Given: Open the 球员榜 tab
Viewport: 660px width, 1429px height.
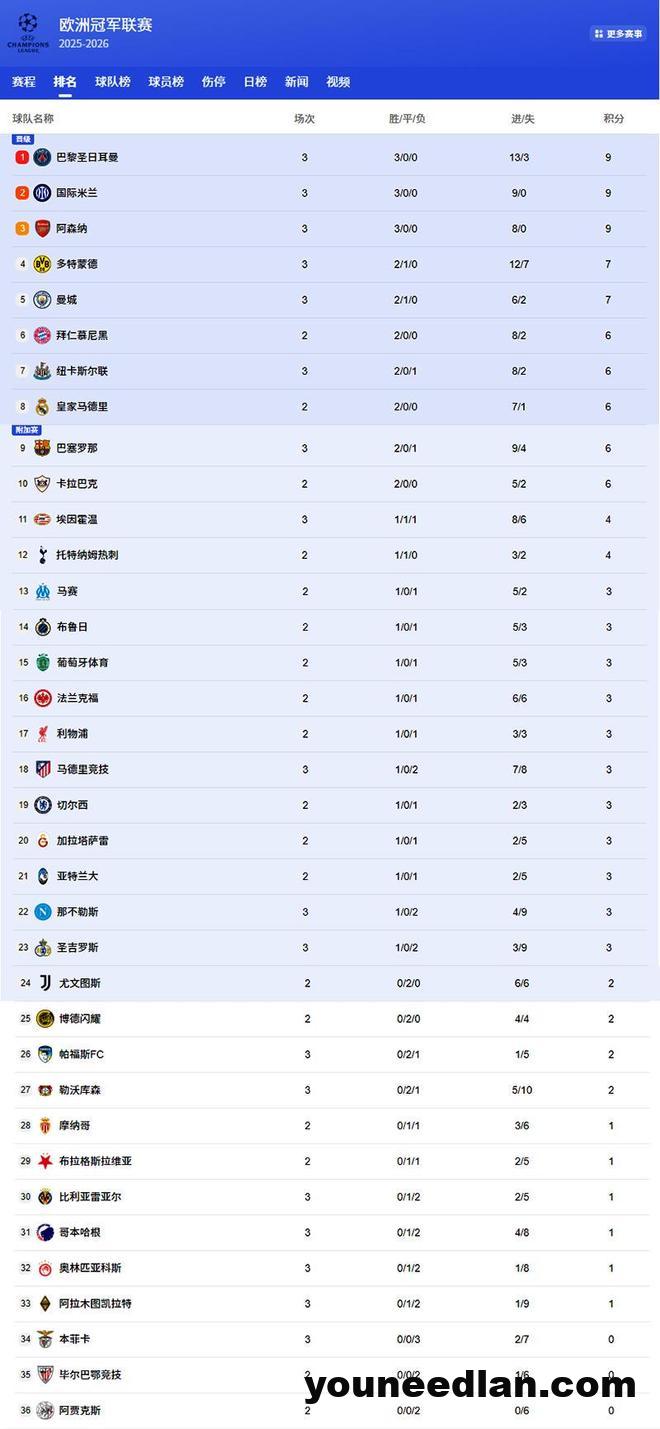Looking at the screenshot, I should pyautogui.click(x=166, y=82).
